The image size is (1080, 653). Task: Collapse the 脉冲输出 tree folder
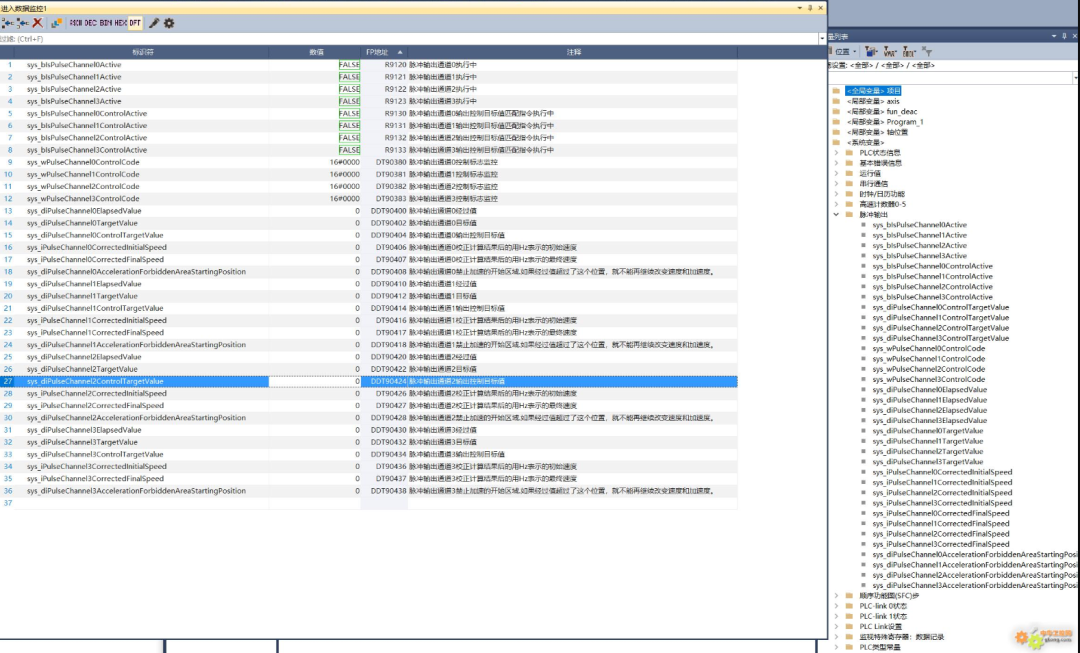pyautogui.click(x=836, y=214)
